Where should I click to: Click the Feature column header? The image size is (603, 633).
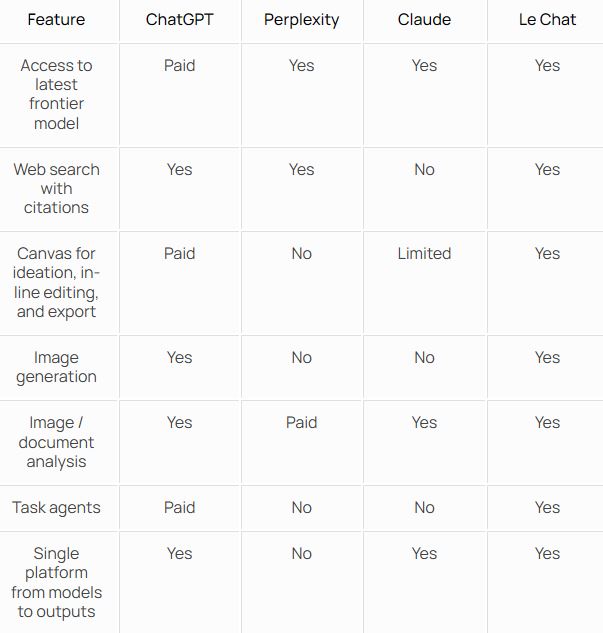coord(56,19)
